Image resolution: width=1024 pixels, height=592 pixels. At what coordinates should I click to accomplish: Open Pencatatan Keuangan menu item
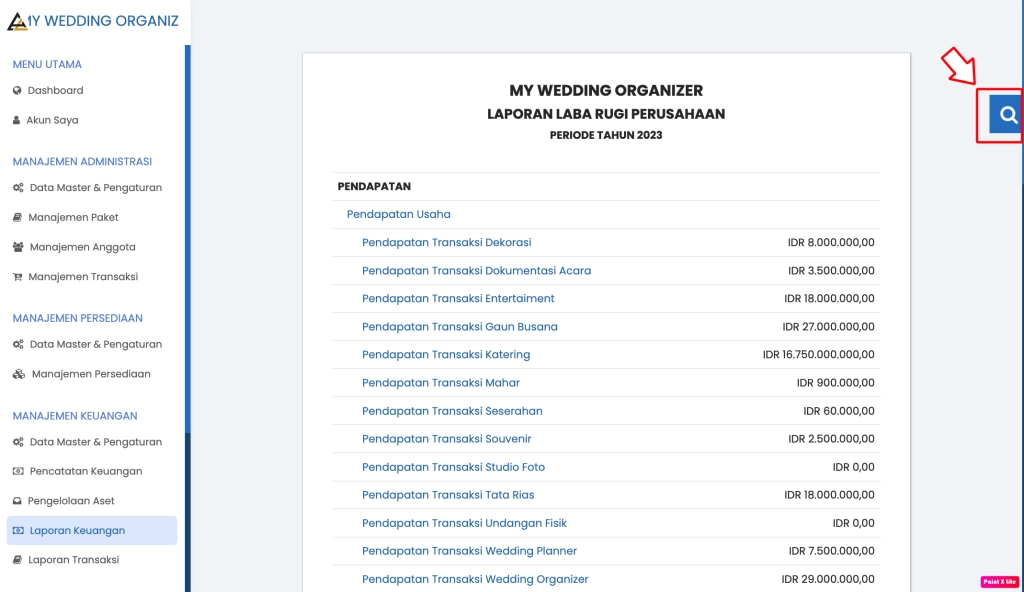(x=85, y=471)
